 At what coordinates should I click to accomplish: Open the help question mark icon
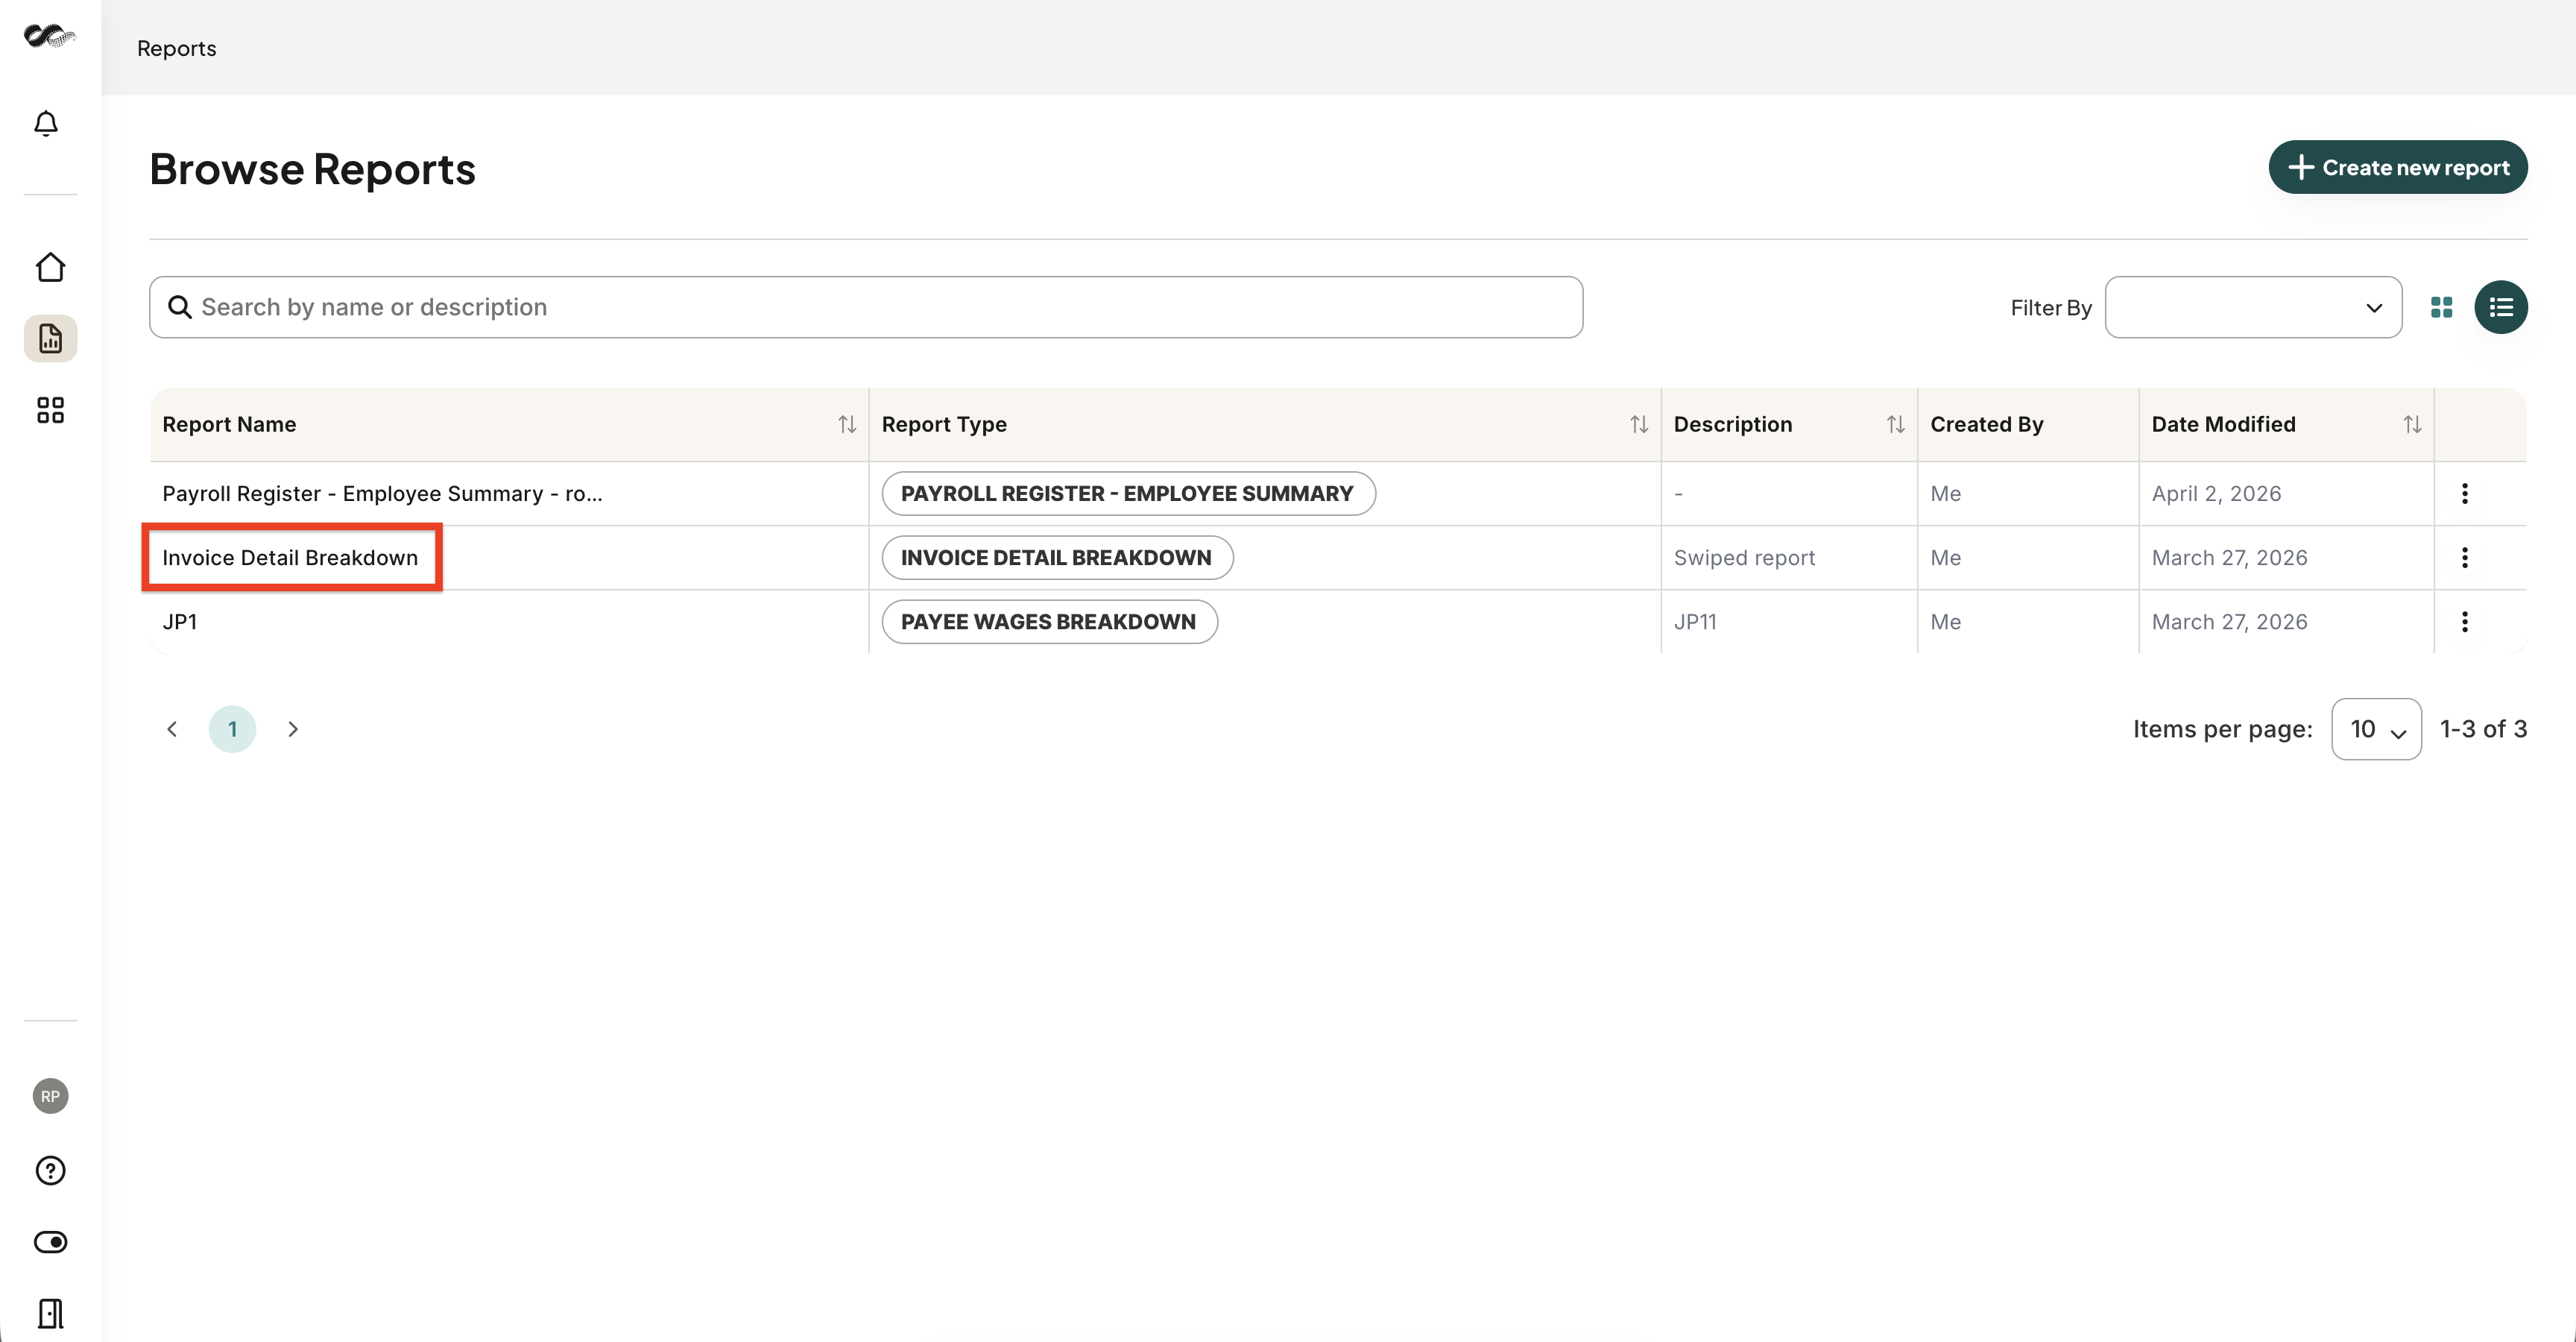pyautogui.click(x=50, y=1170)
